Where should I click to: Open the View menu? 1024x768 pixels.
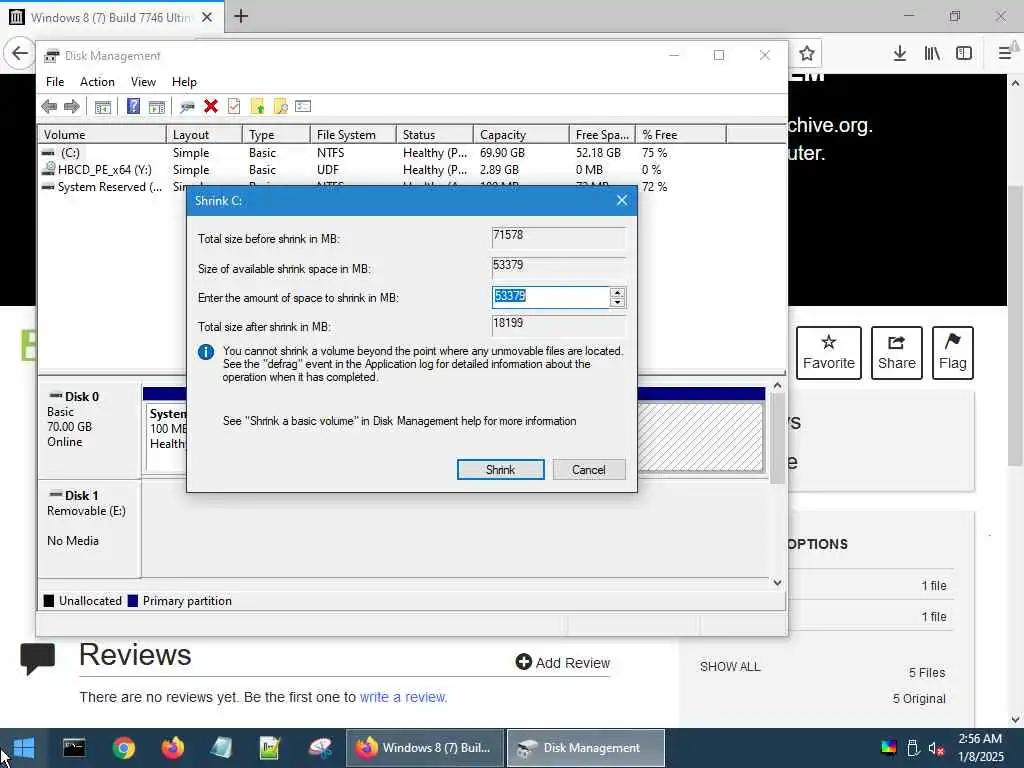pyautogui.click(x=143, y=82)
